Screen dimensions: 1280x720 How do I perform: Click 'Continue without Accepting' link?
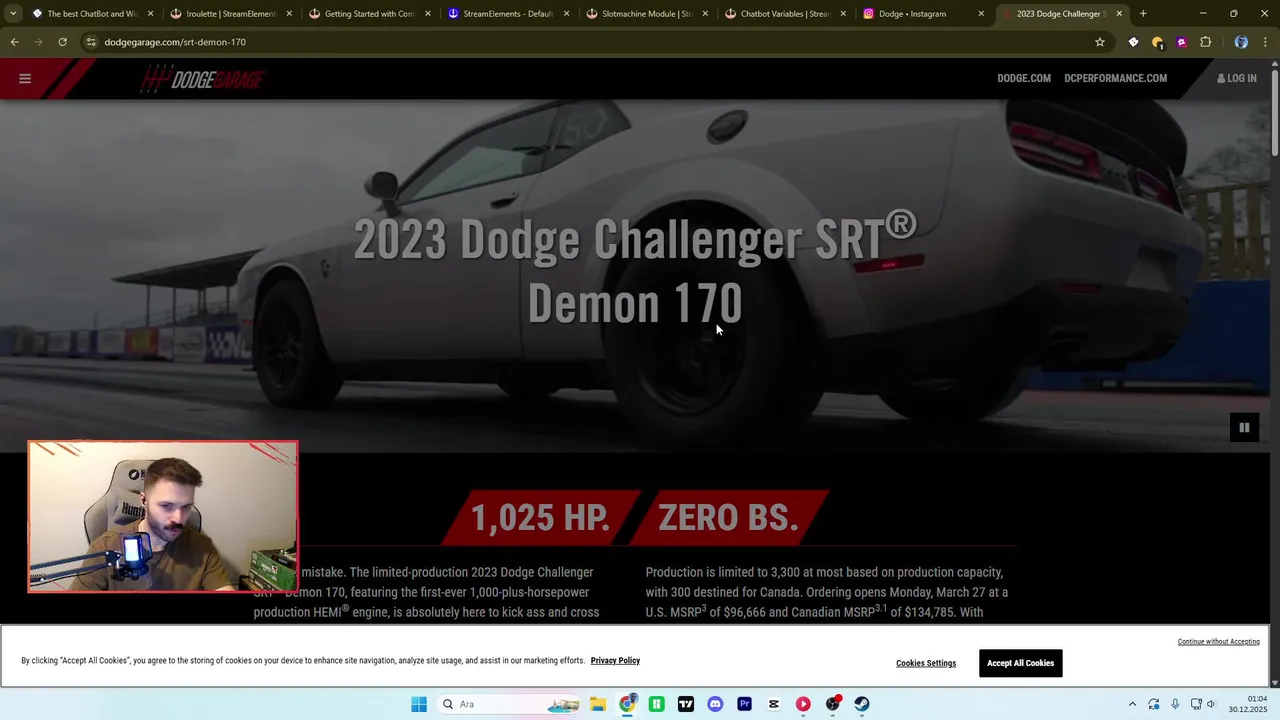[x=1218, y=642]
